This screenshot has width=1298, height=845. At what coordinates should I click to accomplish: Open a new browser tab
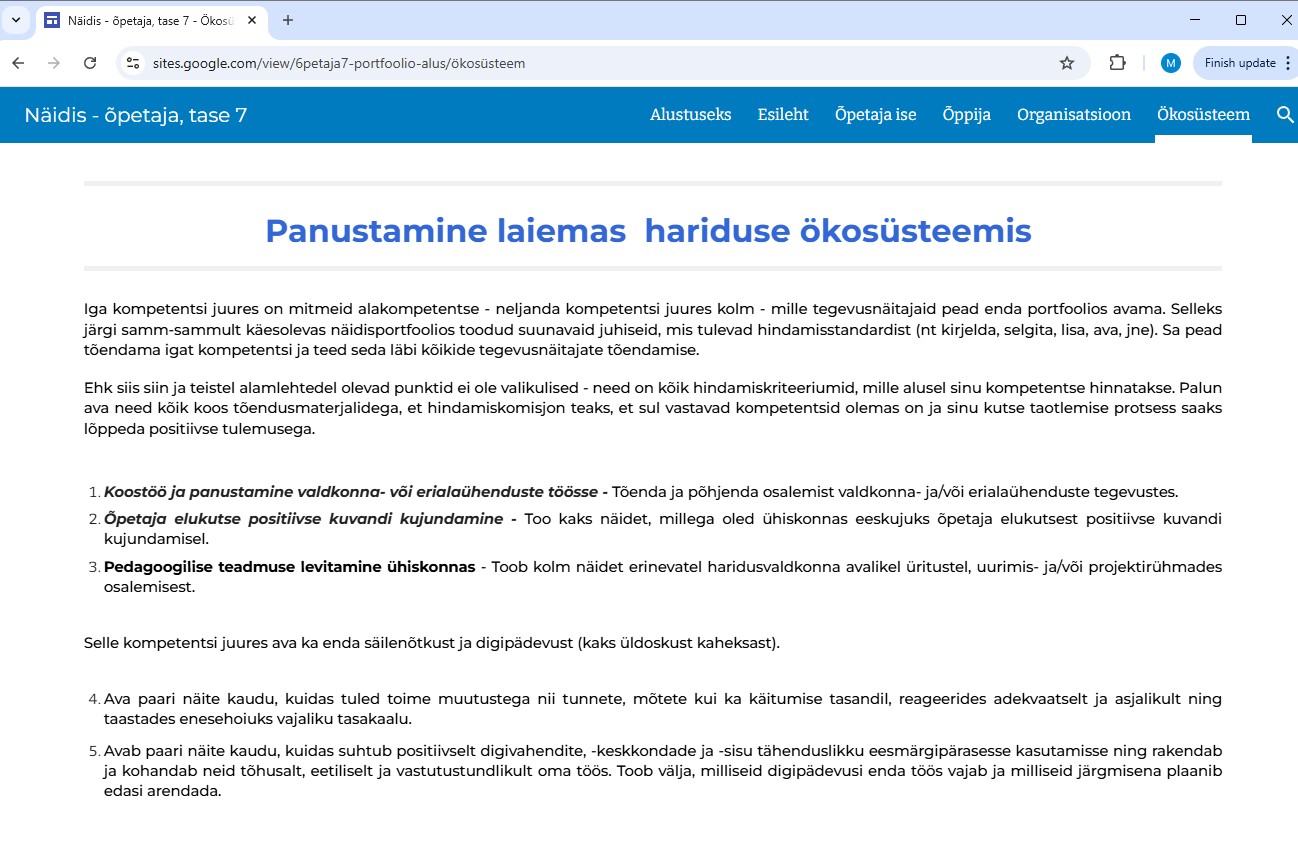[288, 20]
